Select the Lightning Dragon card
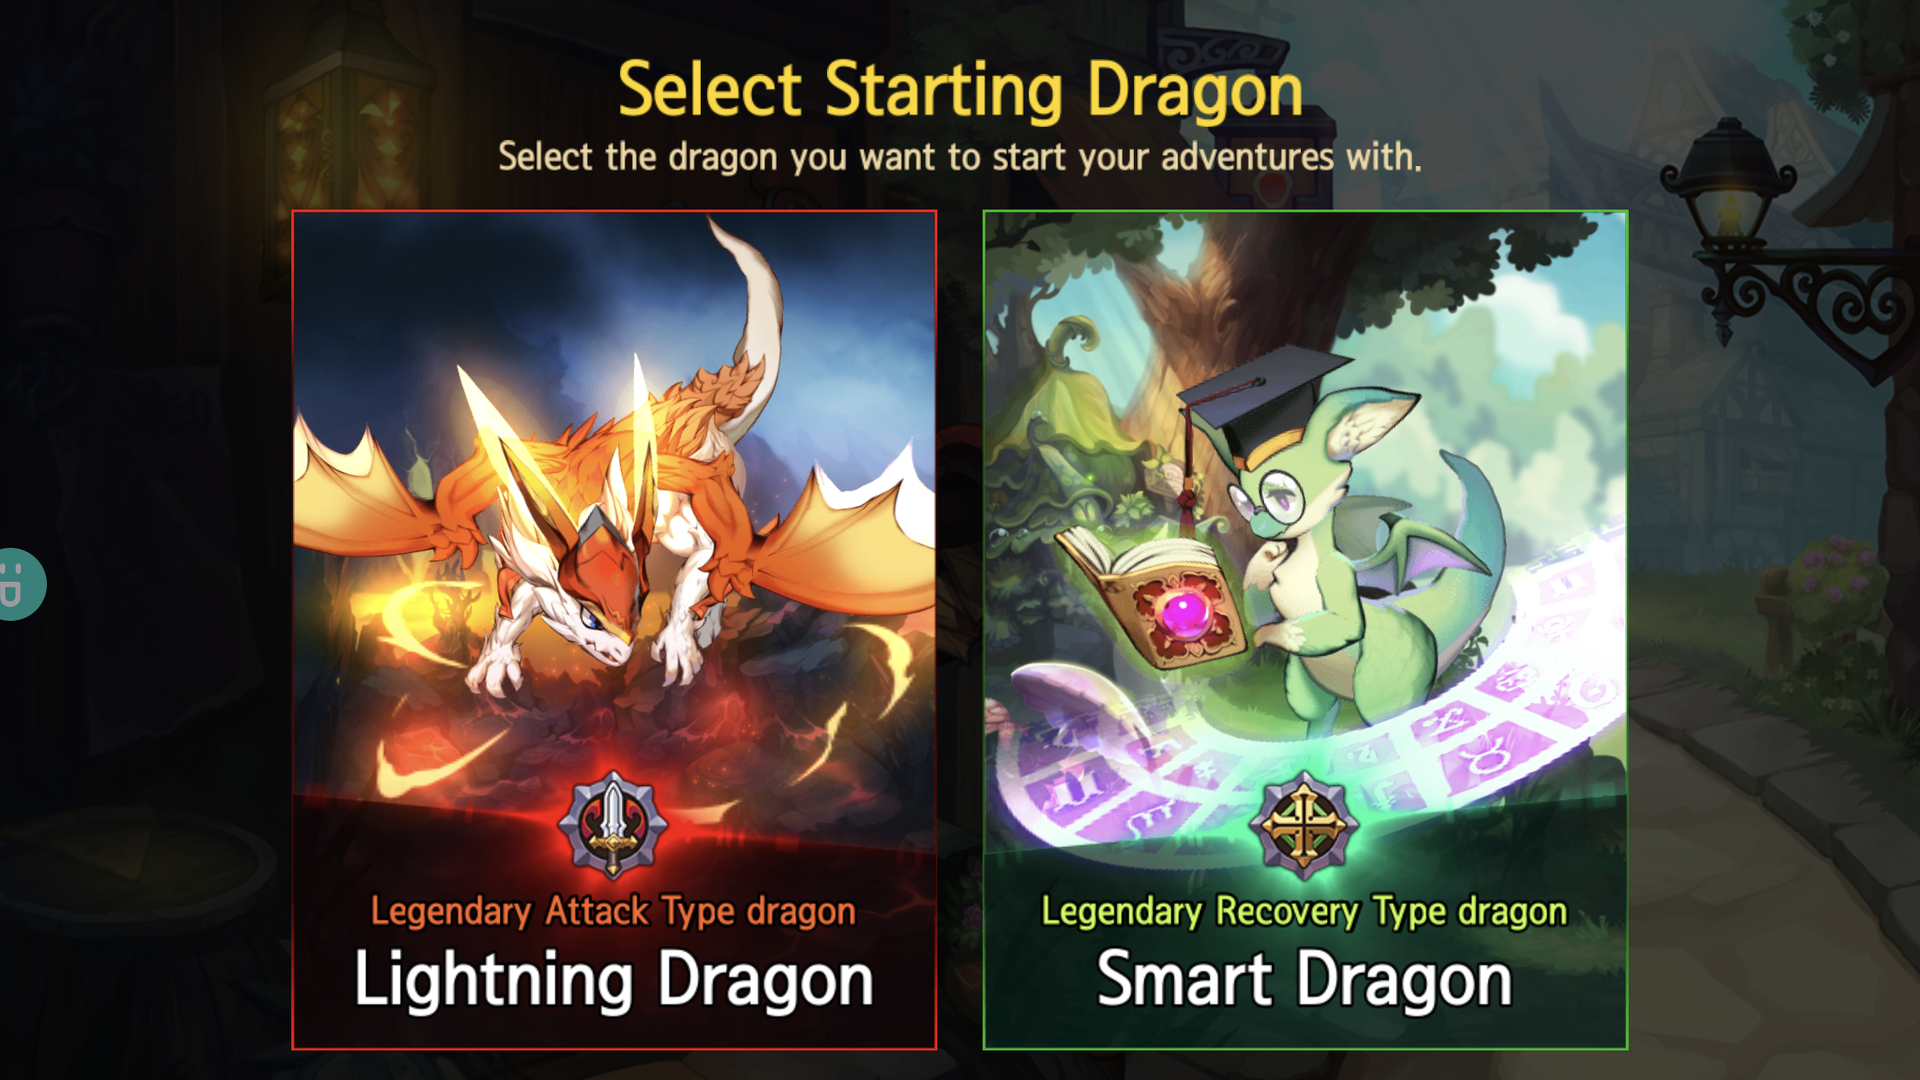This screenshot has width=1920, height=1080. [614, 630]
